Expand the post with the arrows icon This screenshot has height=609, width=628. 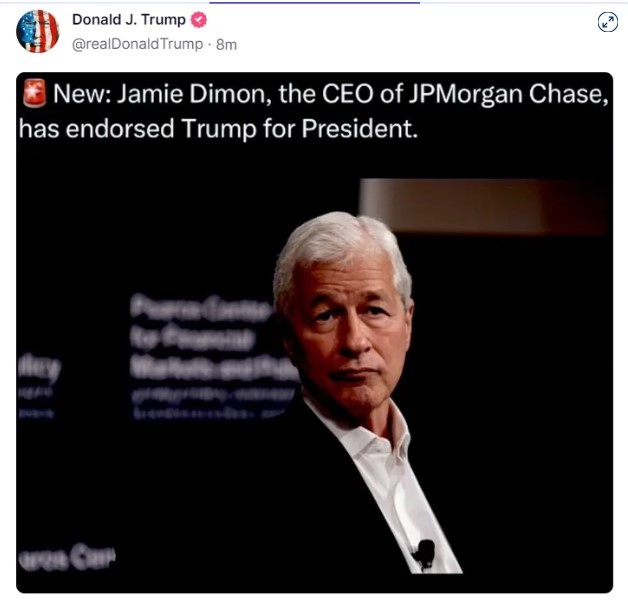coord(608,22)
